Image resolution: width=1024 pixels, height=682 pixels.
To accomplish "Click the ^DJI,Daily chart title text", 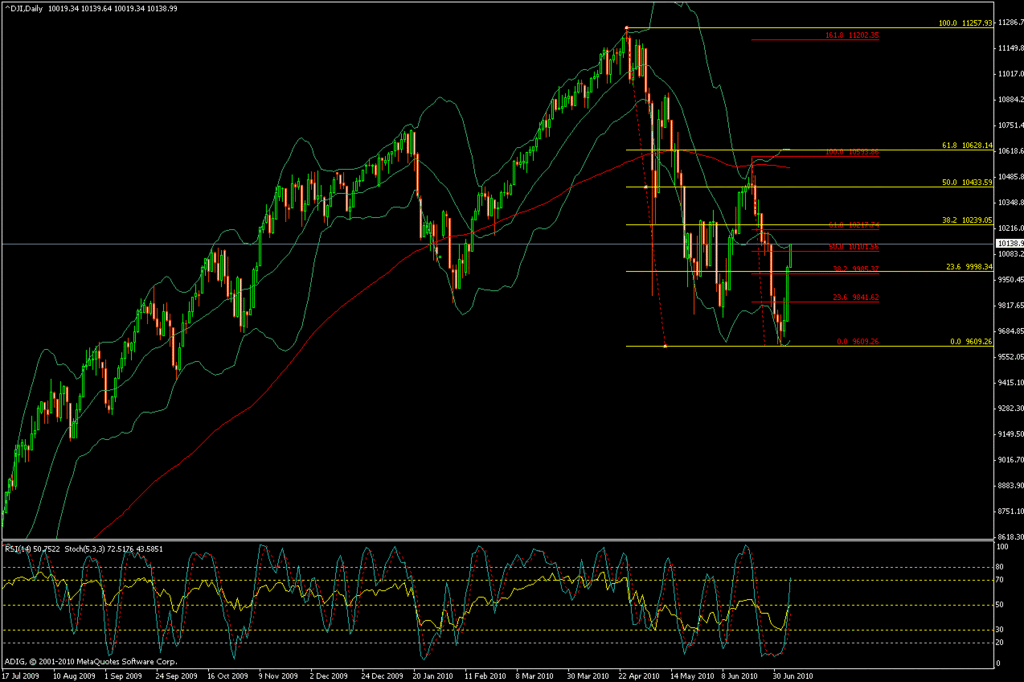I will 28,7.
